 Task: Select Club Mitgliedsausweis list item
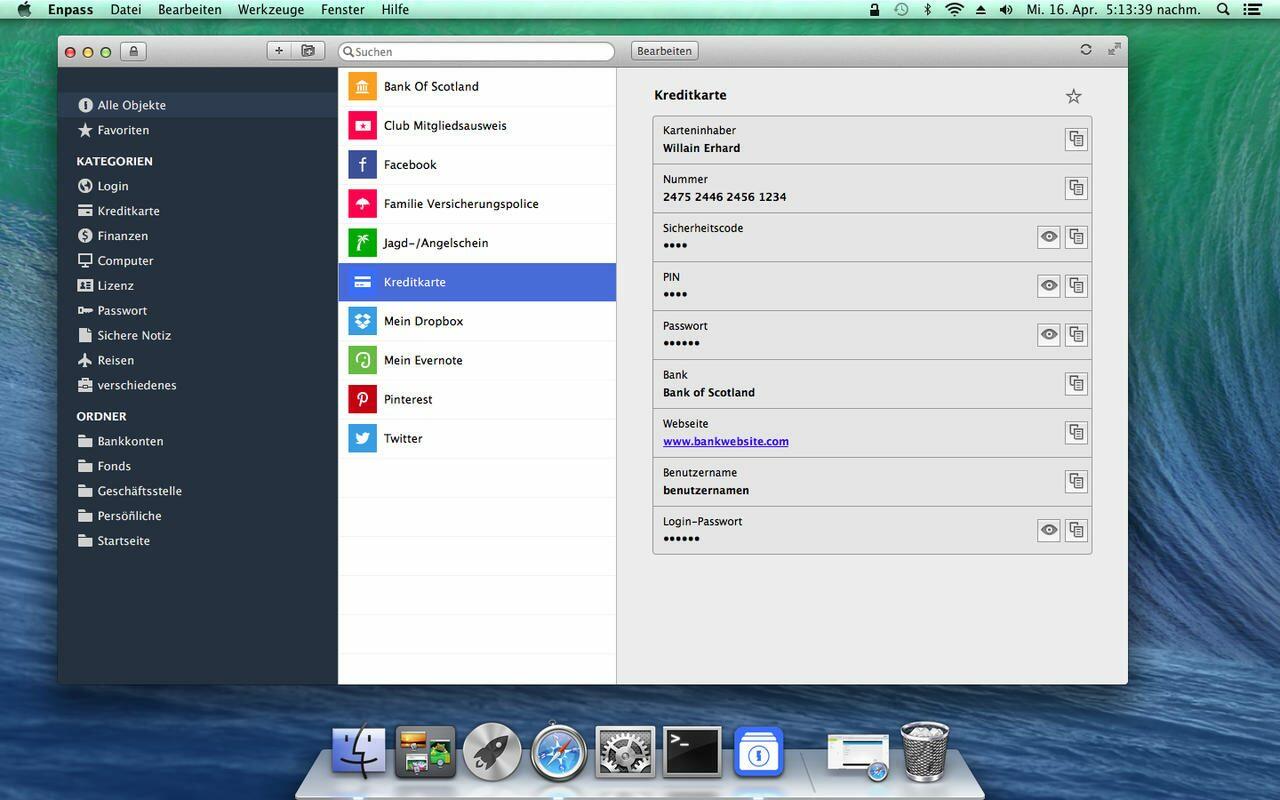click(477, 126)
